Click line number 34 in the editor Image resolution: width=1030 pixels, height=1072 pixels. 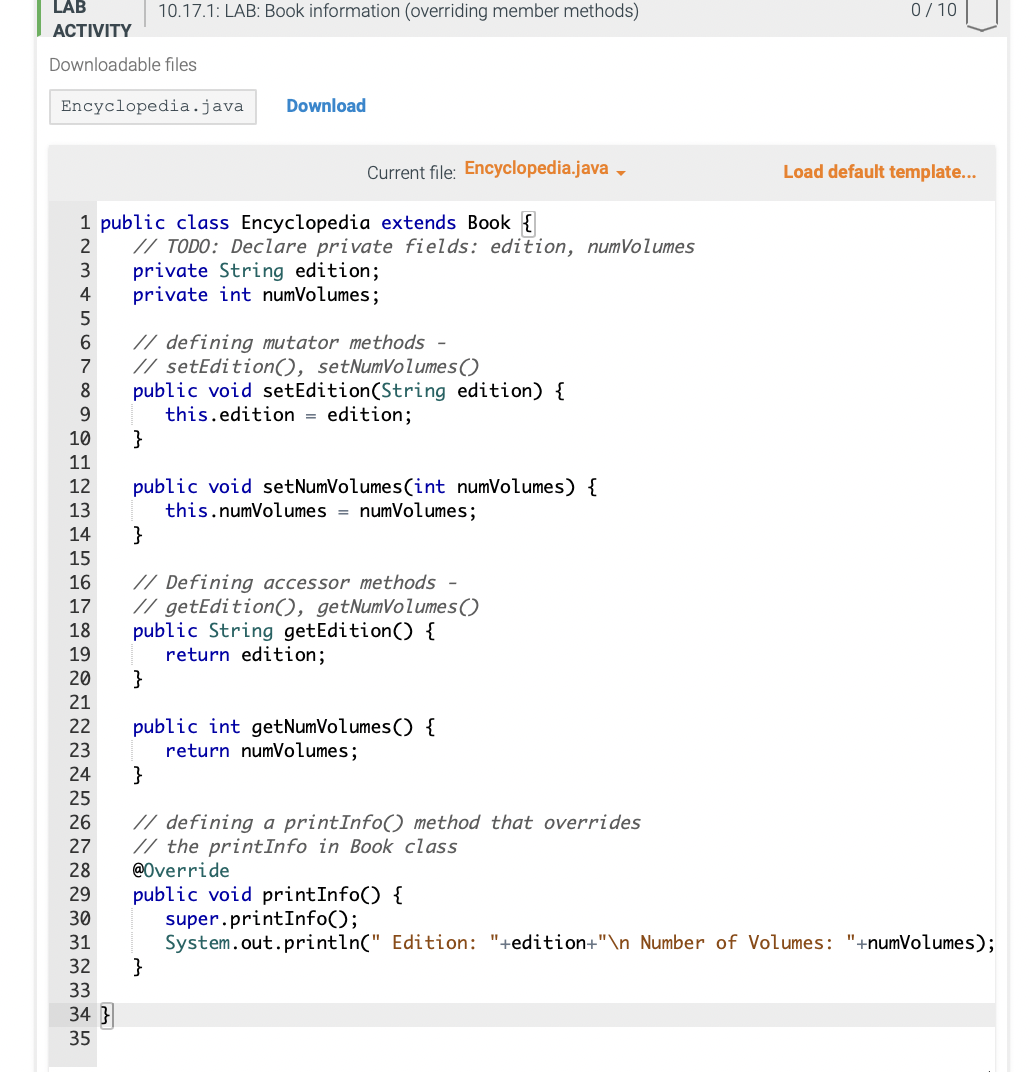(x=79, y=1014)
